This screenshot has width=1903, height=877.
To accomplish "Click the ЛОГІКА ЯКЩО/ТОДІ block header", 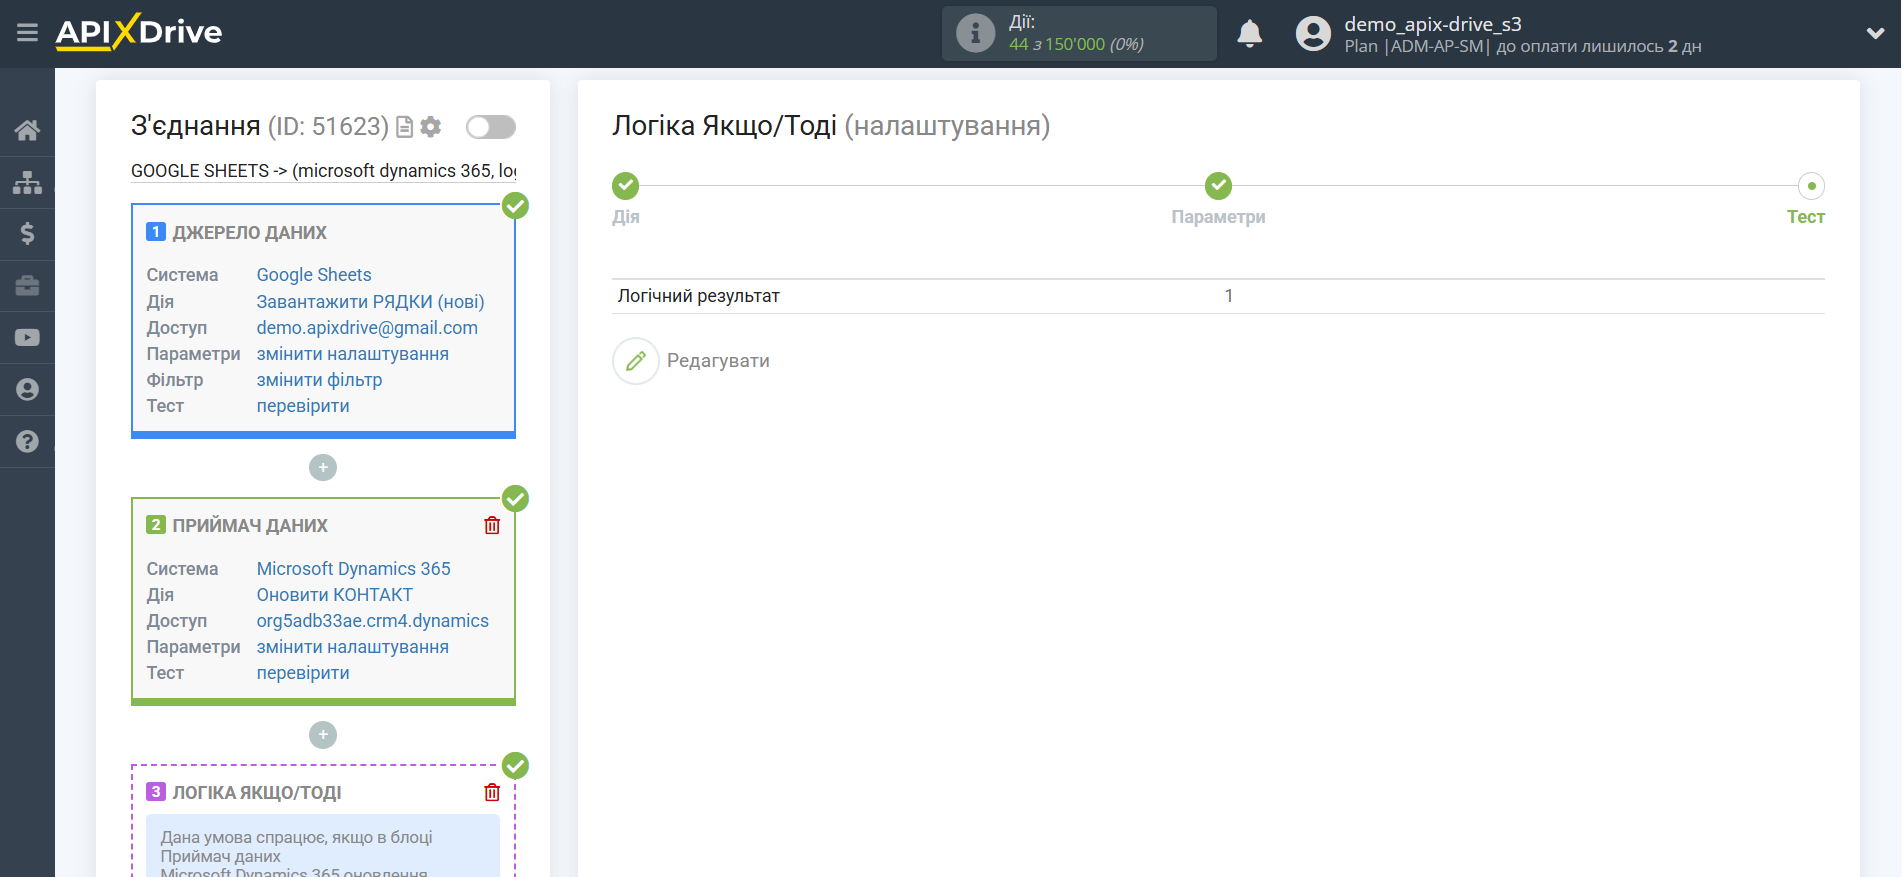I will (x=257, y=793).
